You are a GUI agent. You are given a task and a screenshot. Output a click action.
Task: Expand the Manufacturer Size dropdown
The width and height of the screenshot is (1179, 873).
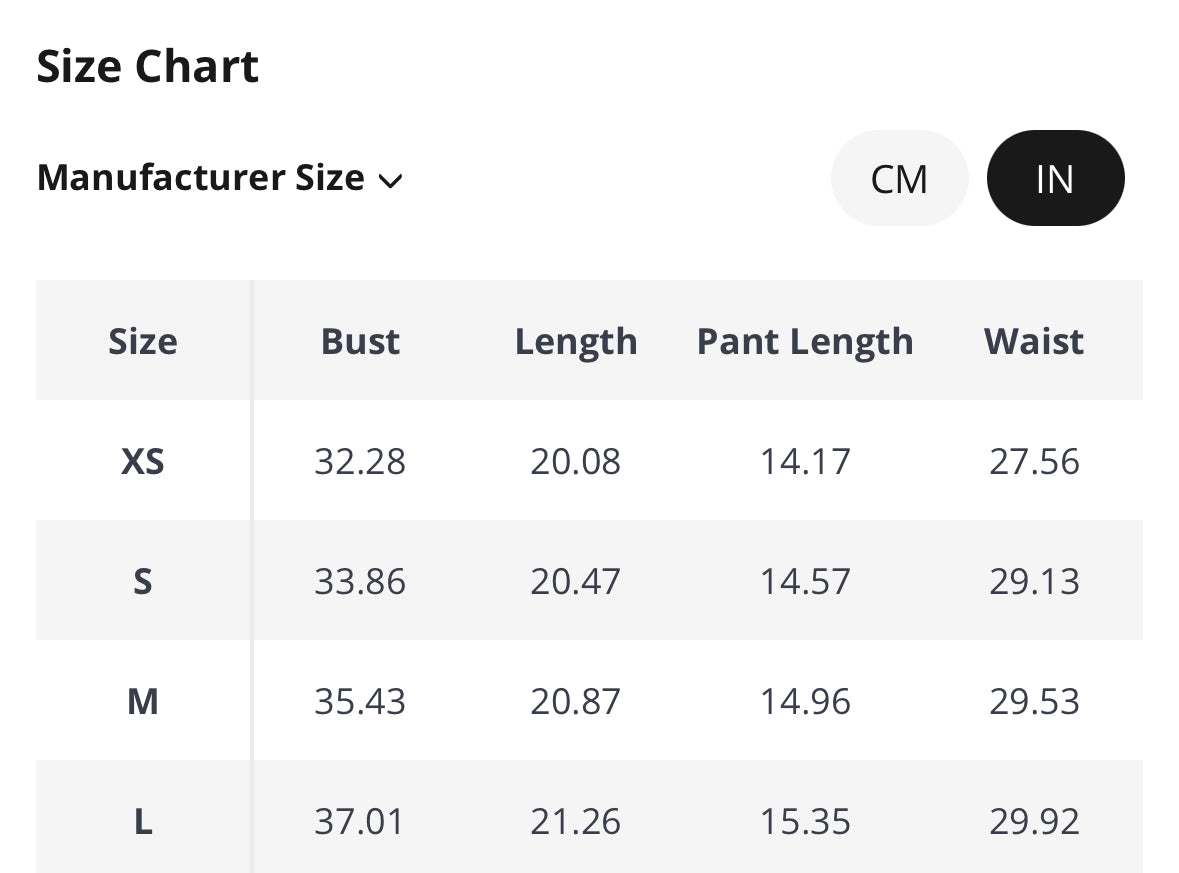[219, 178]
